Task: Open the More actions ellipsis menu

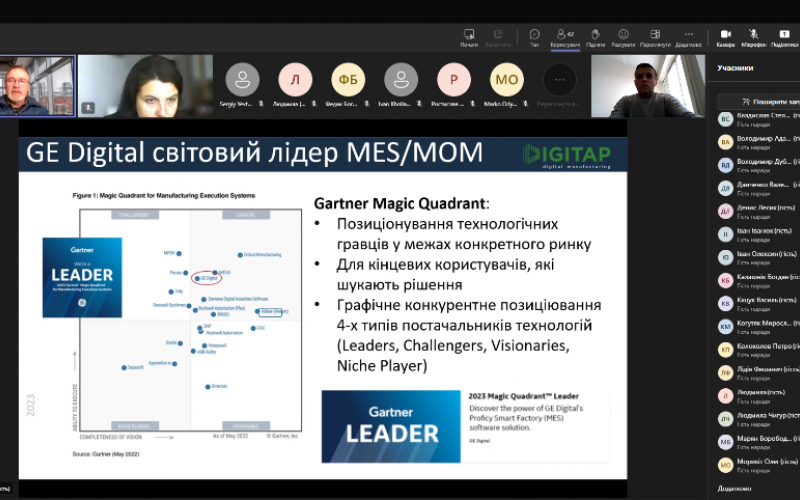Action: pos(688,38)
